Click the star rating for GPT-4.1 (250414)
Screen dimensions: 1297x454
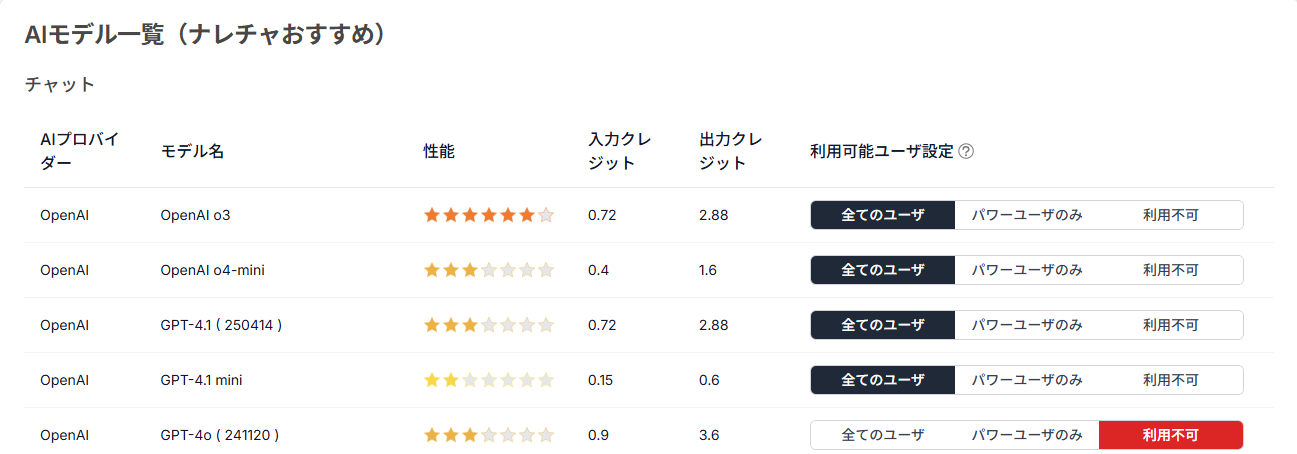(x=488, y=325)
